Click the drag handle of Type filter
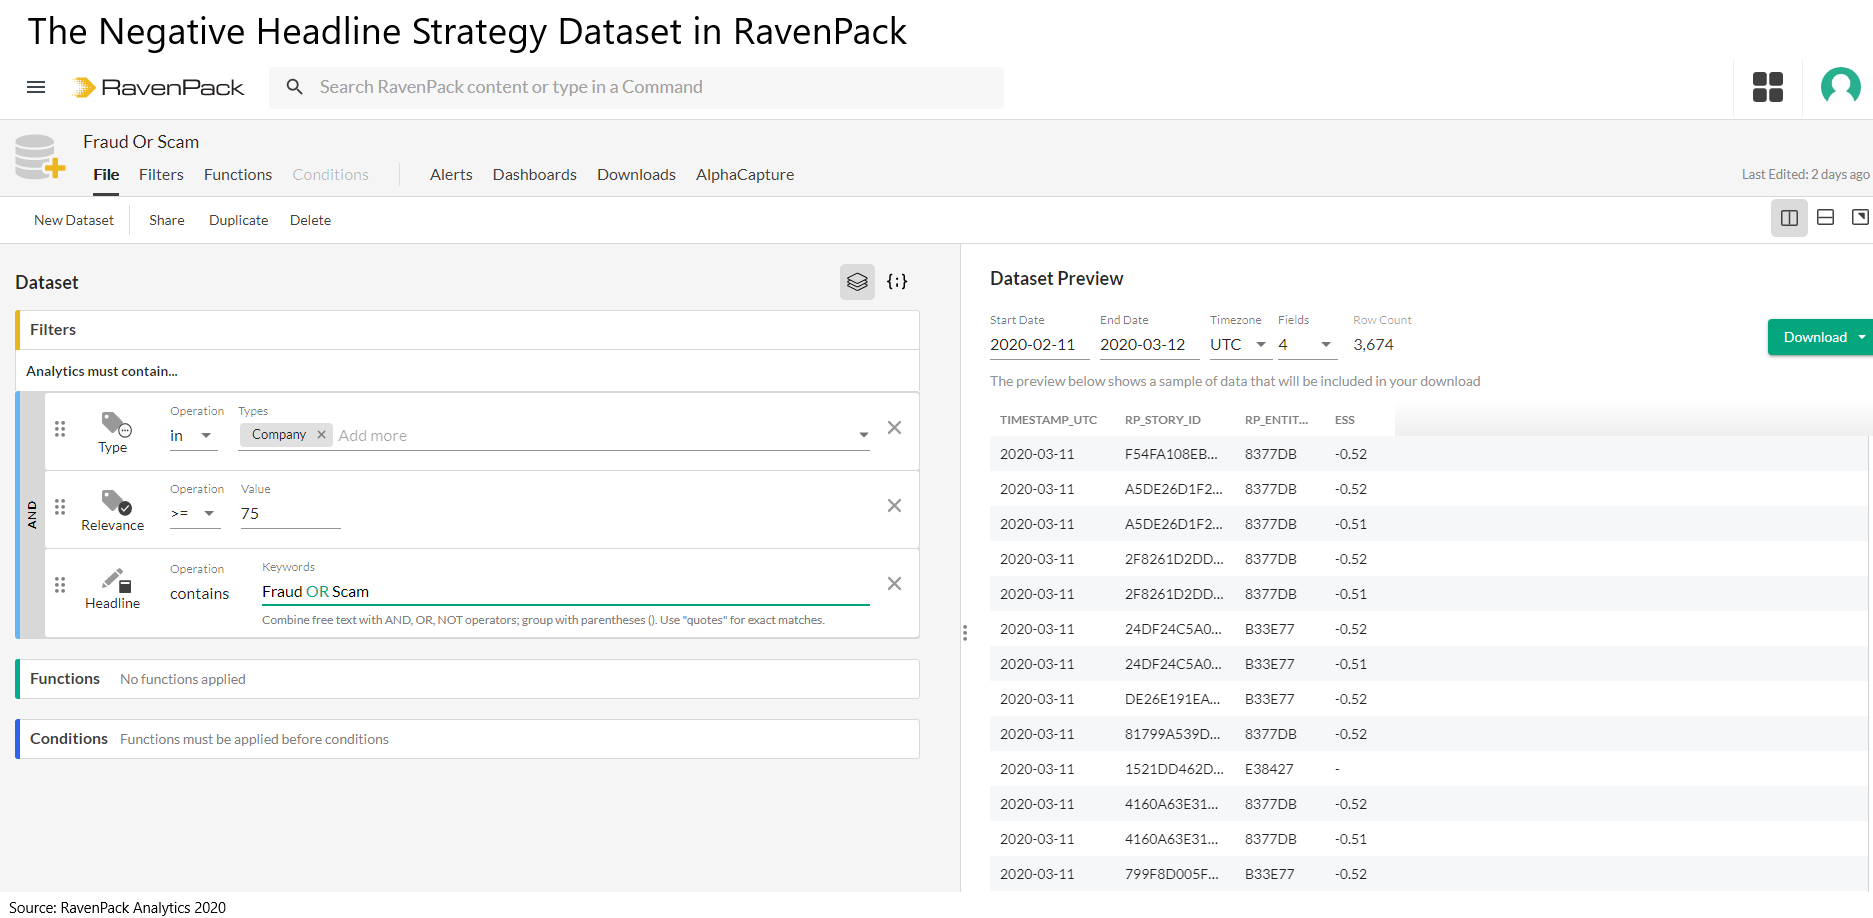Viewport: 1873px width, 918px height. pyautogui.click(x=60, y=429)
